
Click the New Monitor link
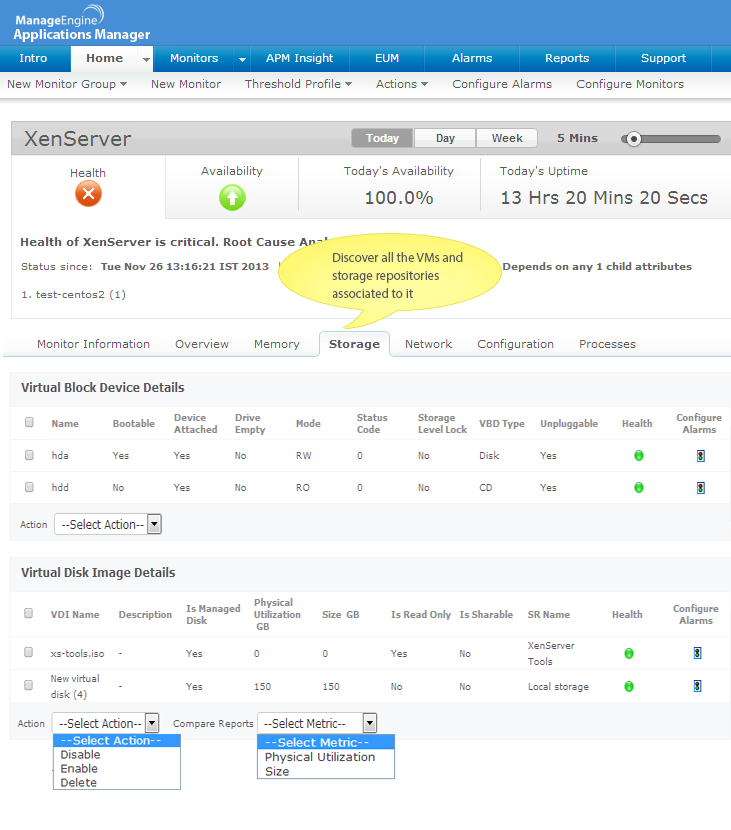tap(186, 84)
